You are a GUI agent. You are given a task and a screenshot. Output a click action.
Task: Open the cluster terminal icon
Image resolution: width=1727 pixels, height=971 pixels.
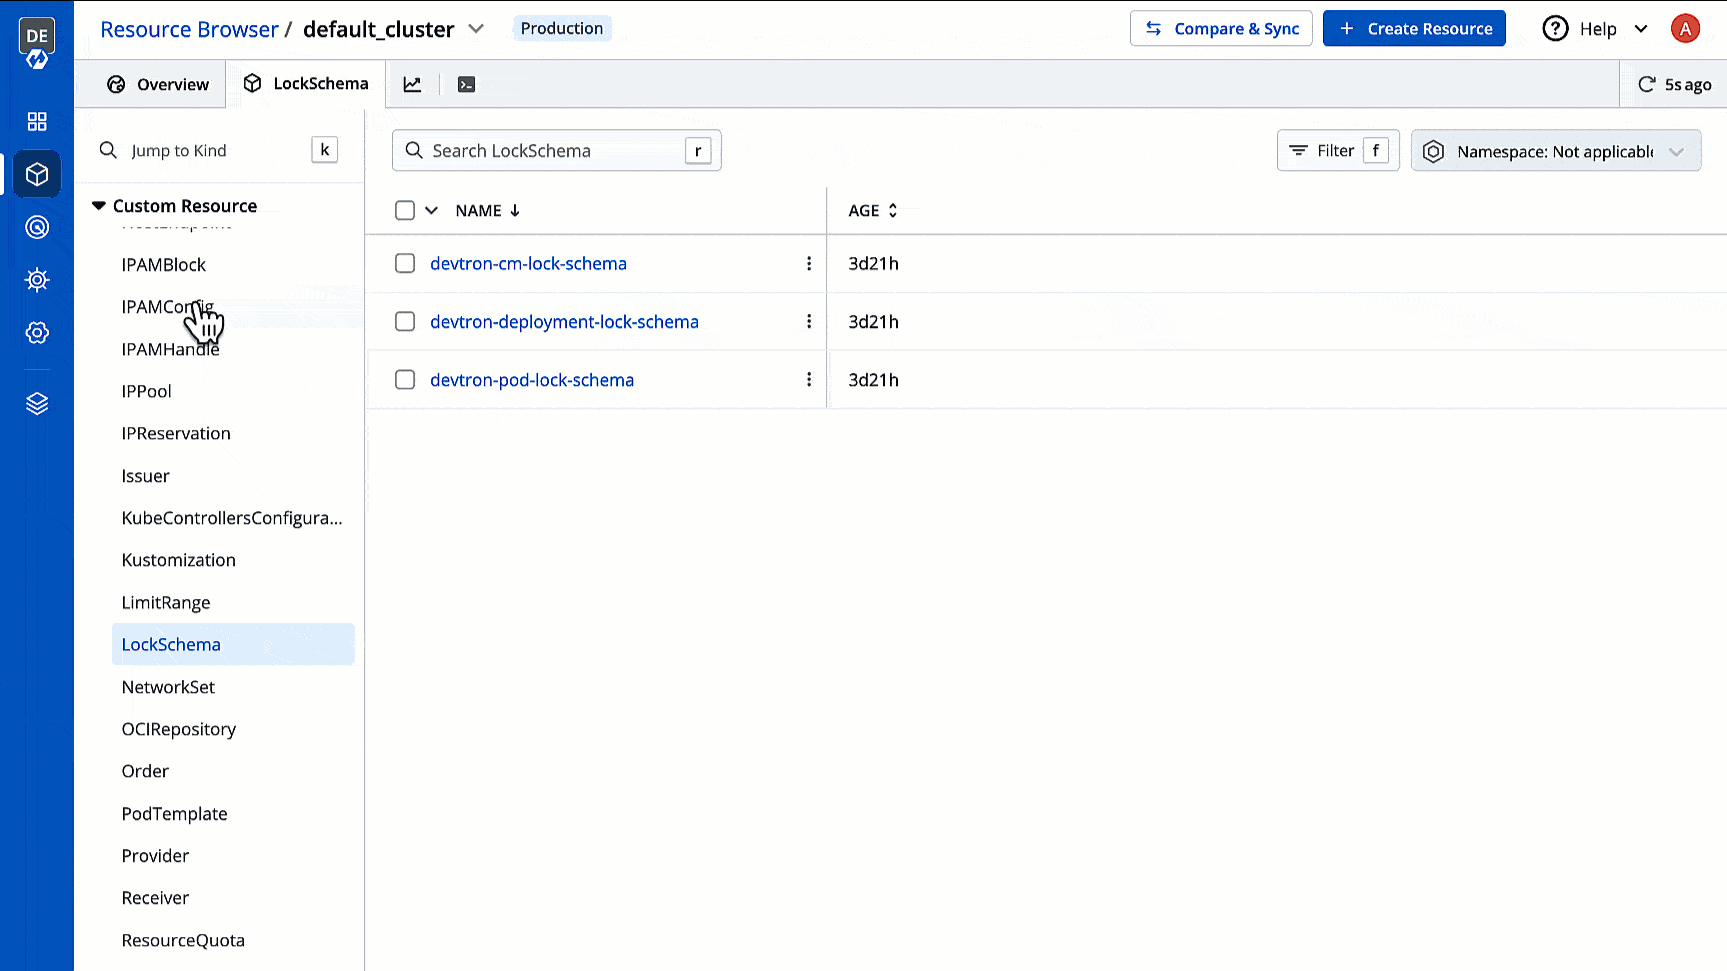(x=466, y=84)
